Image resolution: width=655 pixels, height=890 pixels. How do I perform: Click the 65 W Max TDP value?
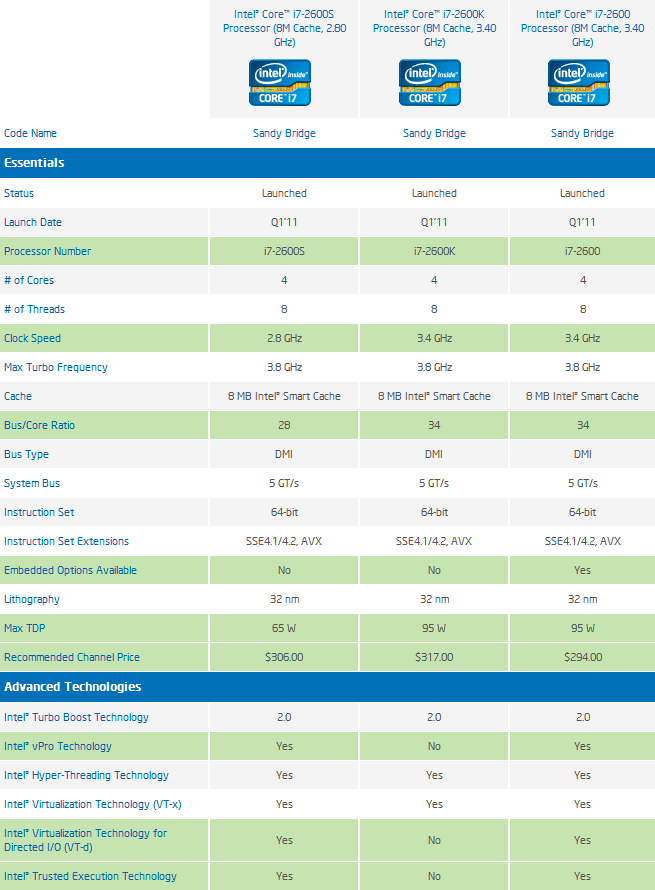pyautogui.click(x=284, y=628)
